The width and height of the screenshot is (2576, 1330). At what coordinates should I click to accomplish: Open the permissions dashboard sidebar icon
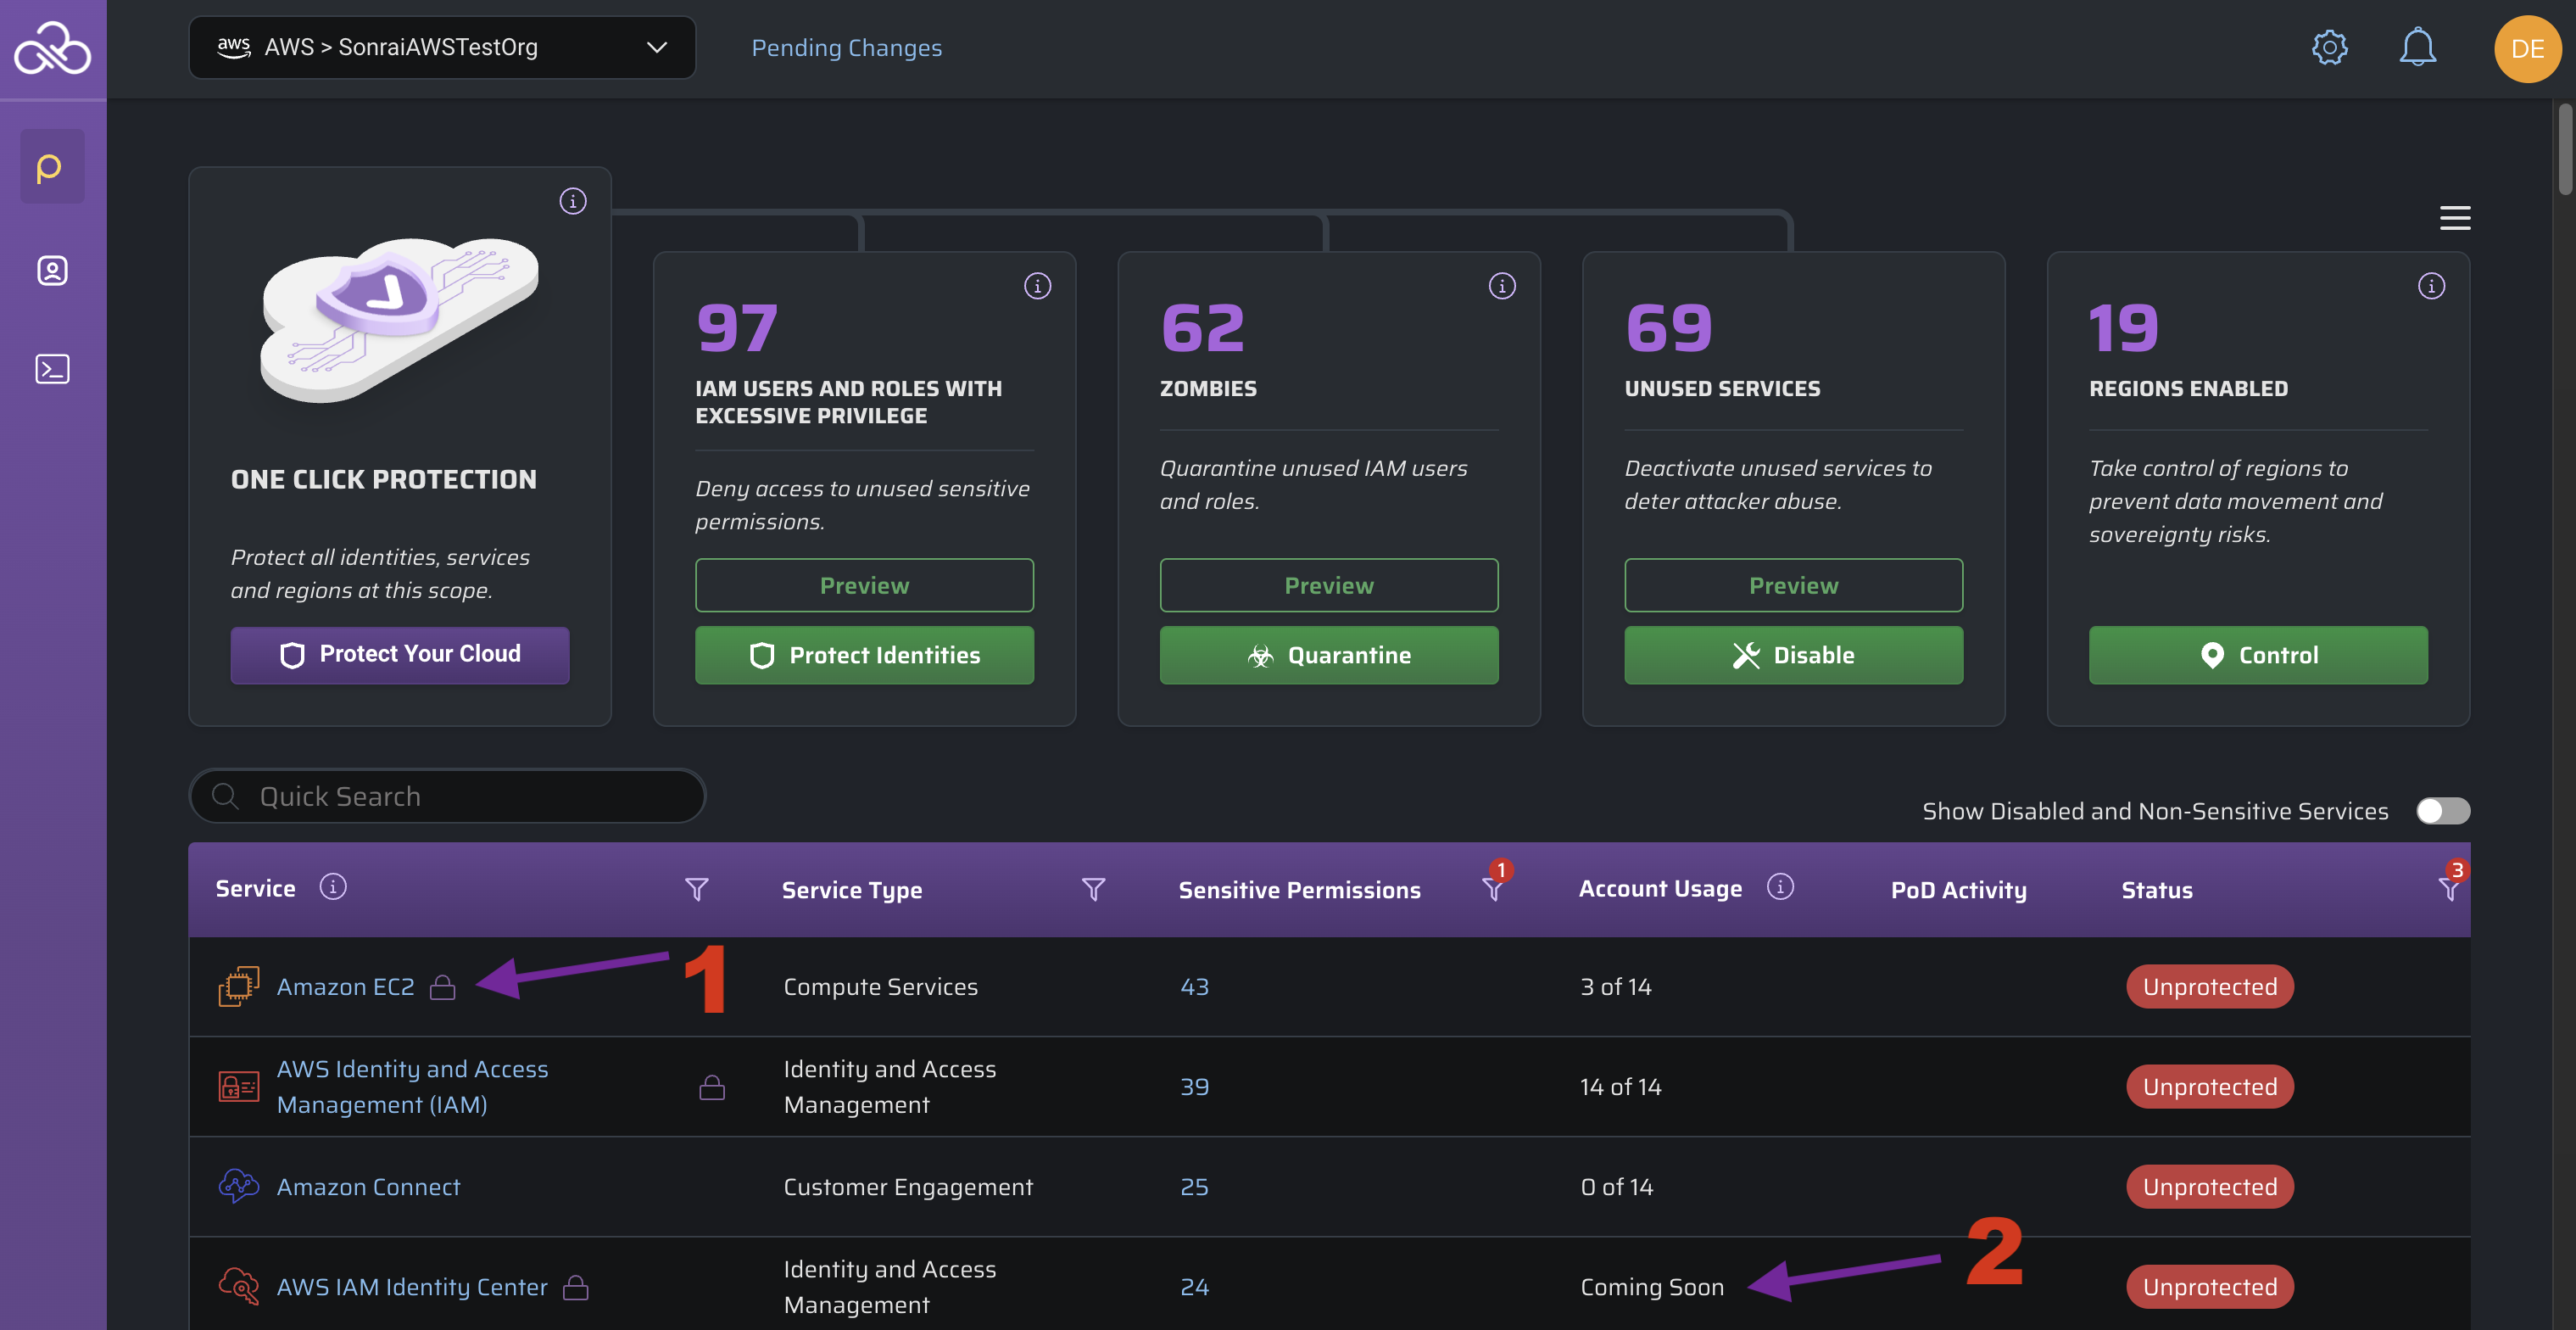52,167
